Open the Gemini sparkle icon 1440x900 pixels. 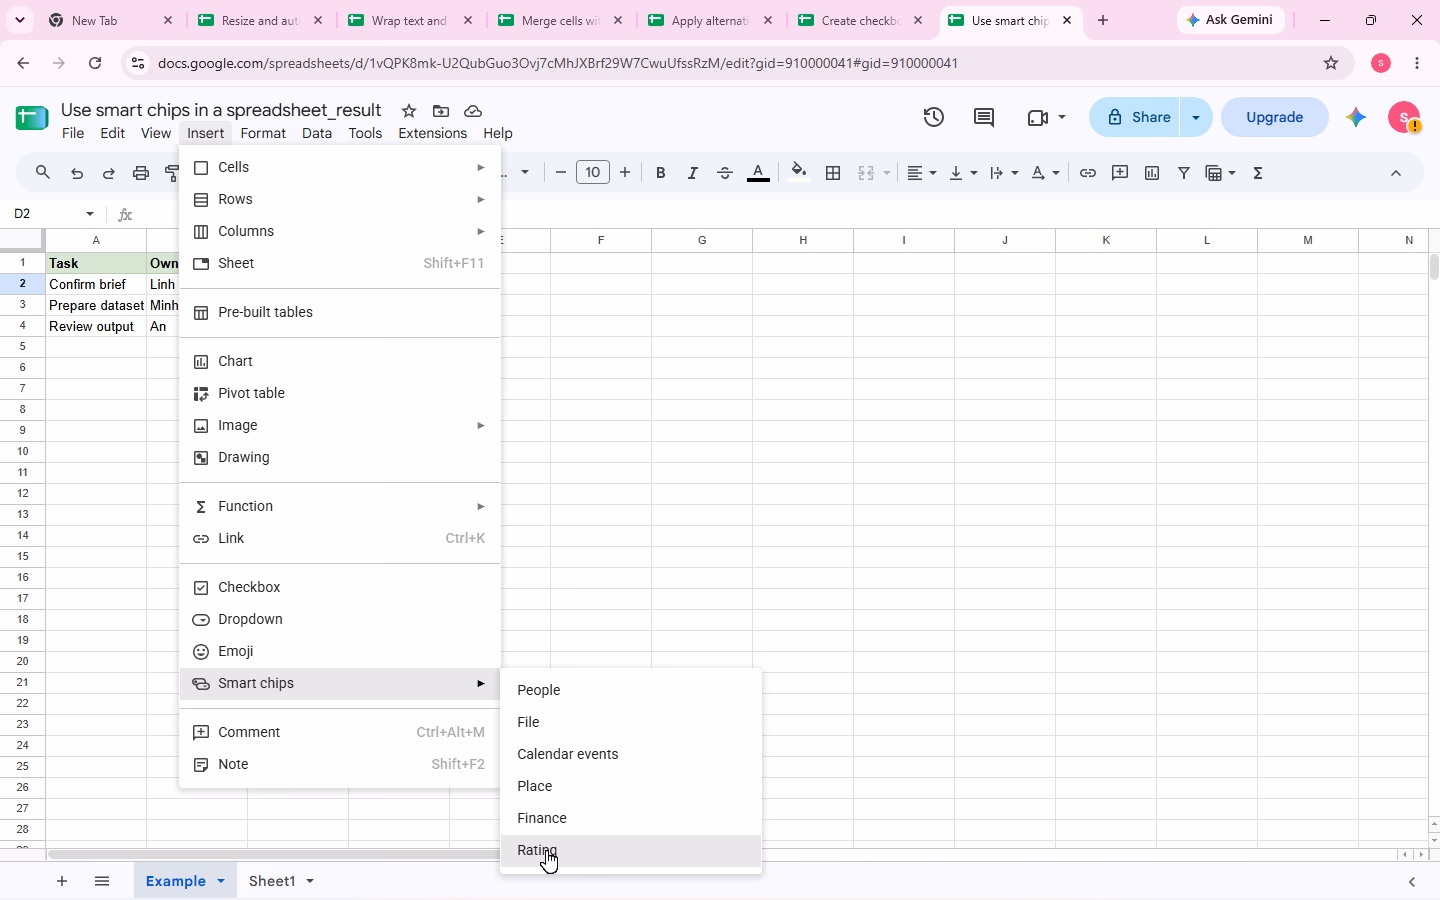point(1356,117)
